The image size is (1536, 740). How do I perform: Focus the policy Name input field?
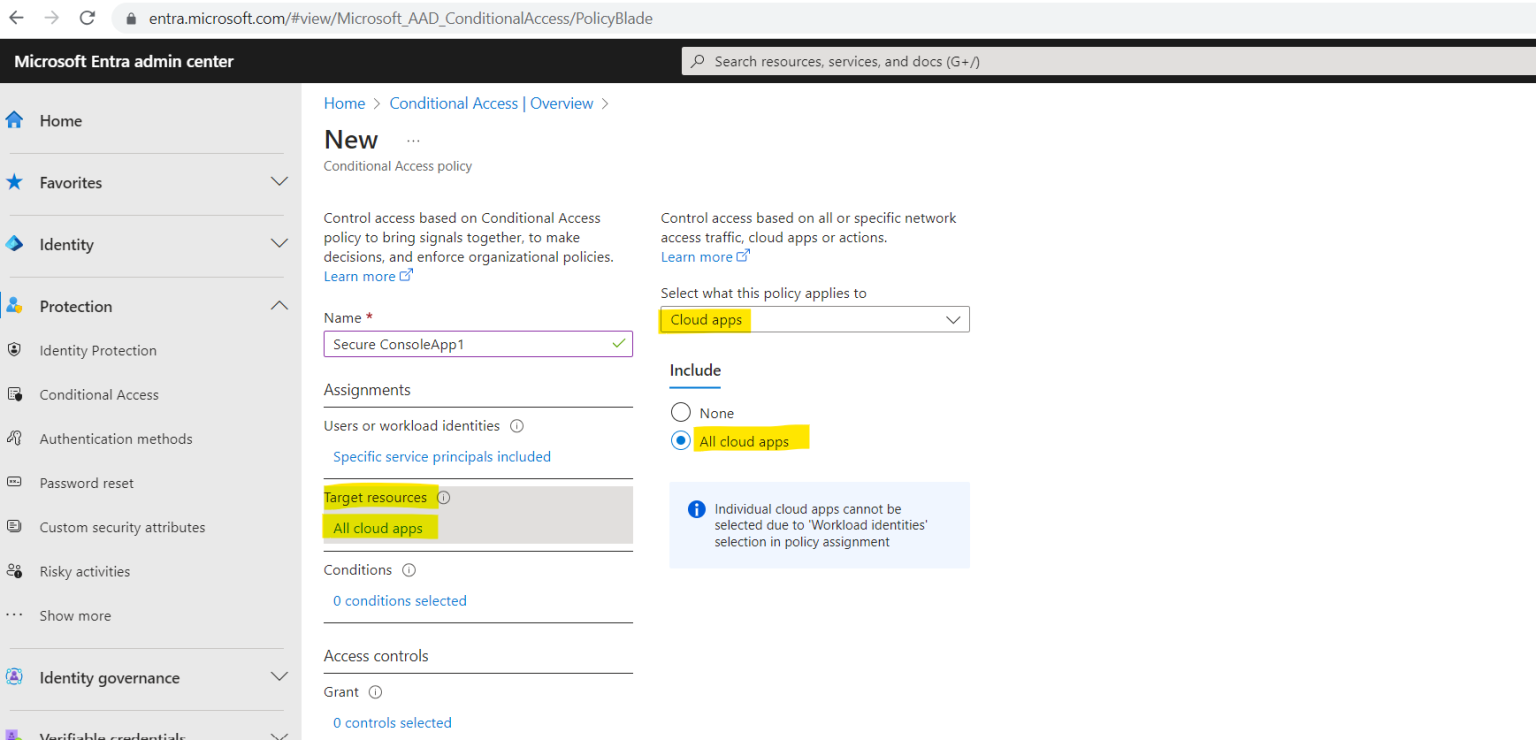pyautogui.click(x=478, y=343)
